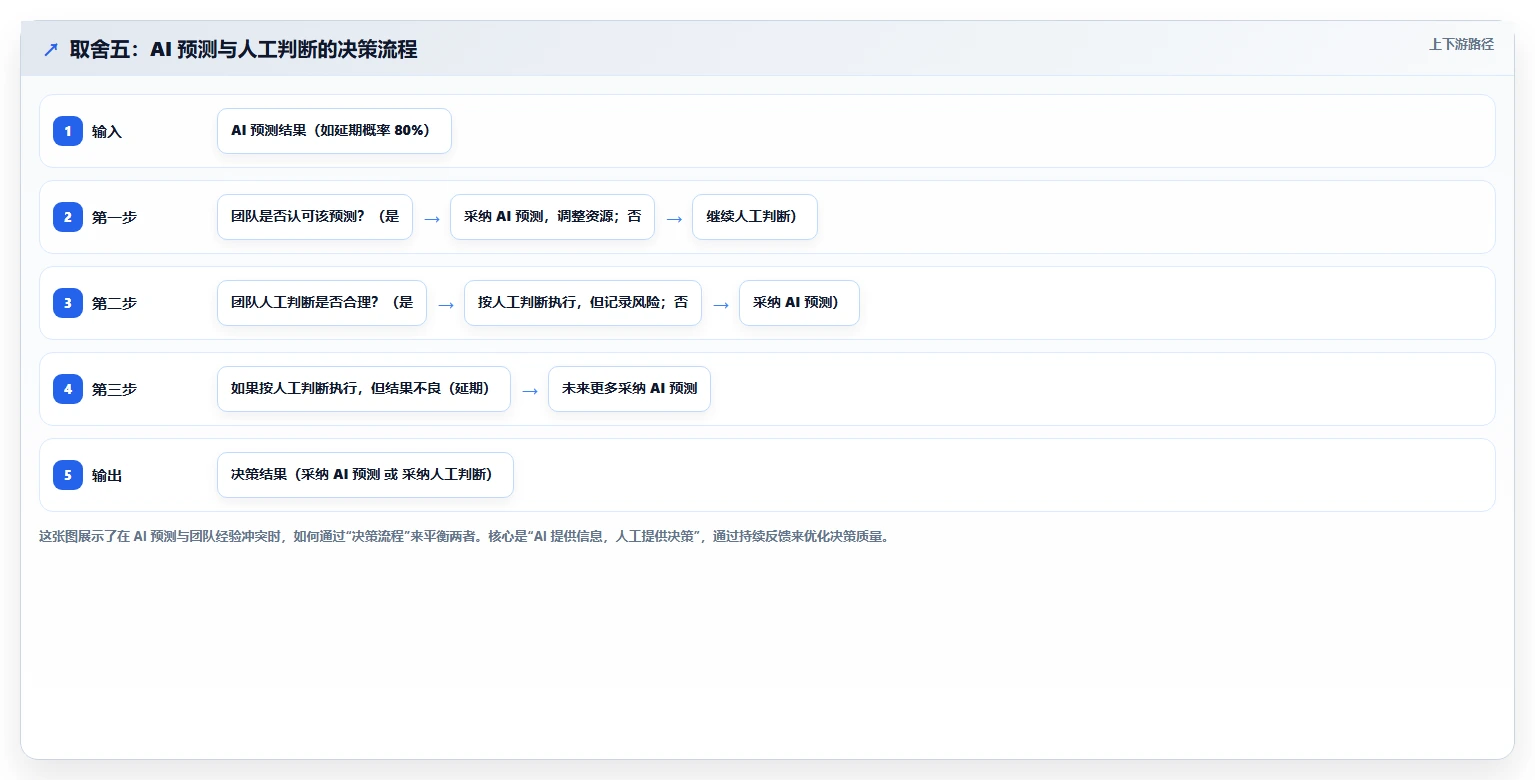Screen dimensions: 1535x780
Task: Select the 按人工判断执行，但记录风险；否 box
Action: tap(583, 303)
